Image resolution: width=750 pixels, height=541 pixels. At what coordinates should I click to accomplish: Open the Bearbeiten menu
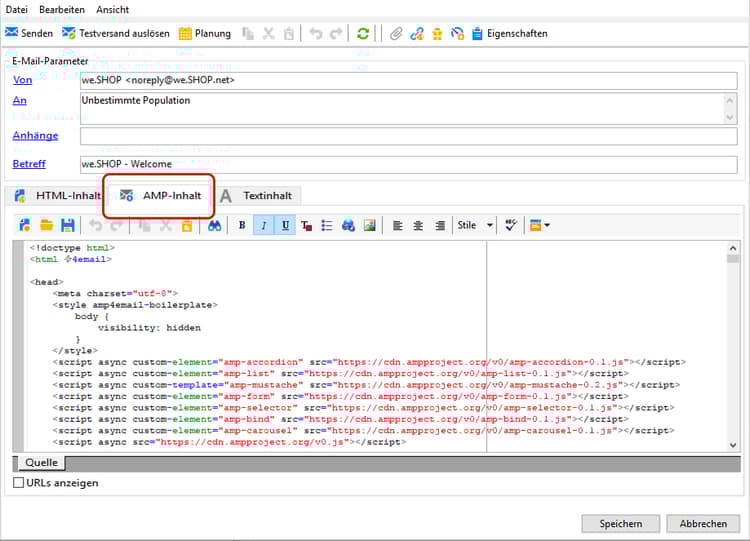tap(62, 9)
